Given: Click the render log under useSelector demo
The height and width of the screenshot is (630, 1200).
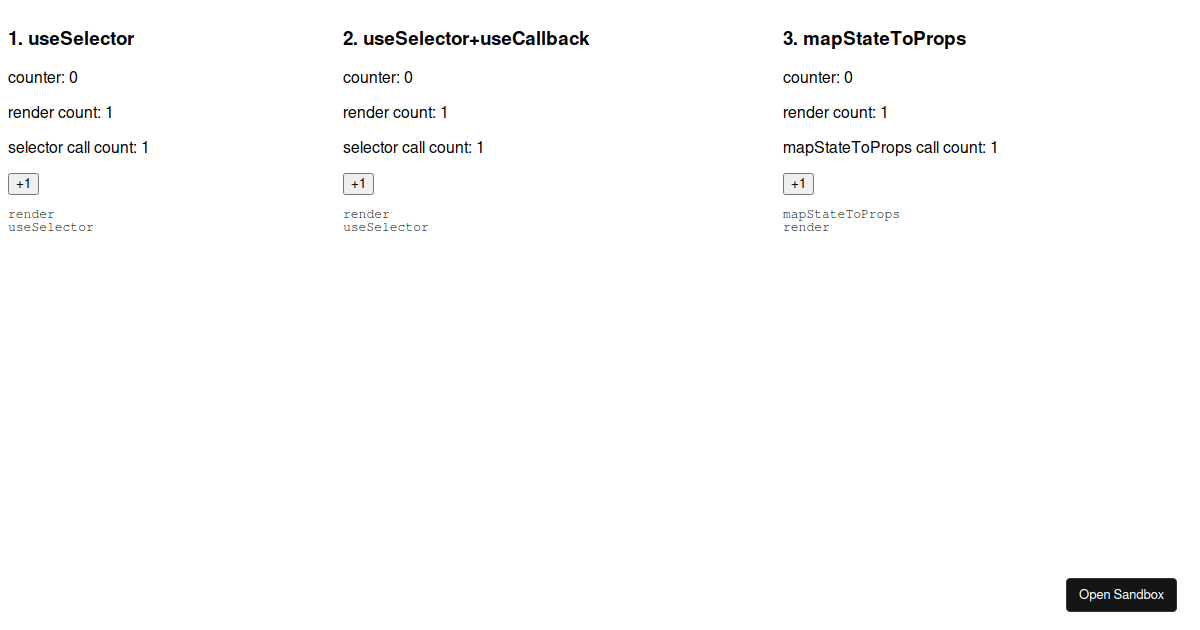Looking at the screenshot, I should tap(31, 213).
